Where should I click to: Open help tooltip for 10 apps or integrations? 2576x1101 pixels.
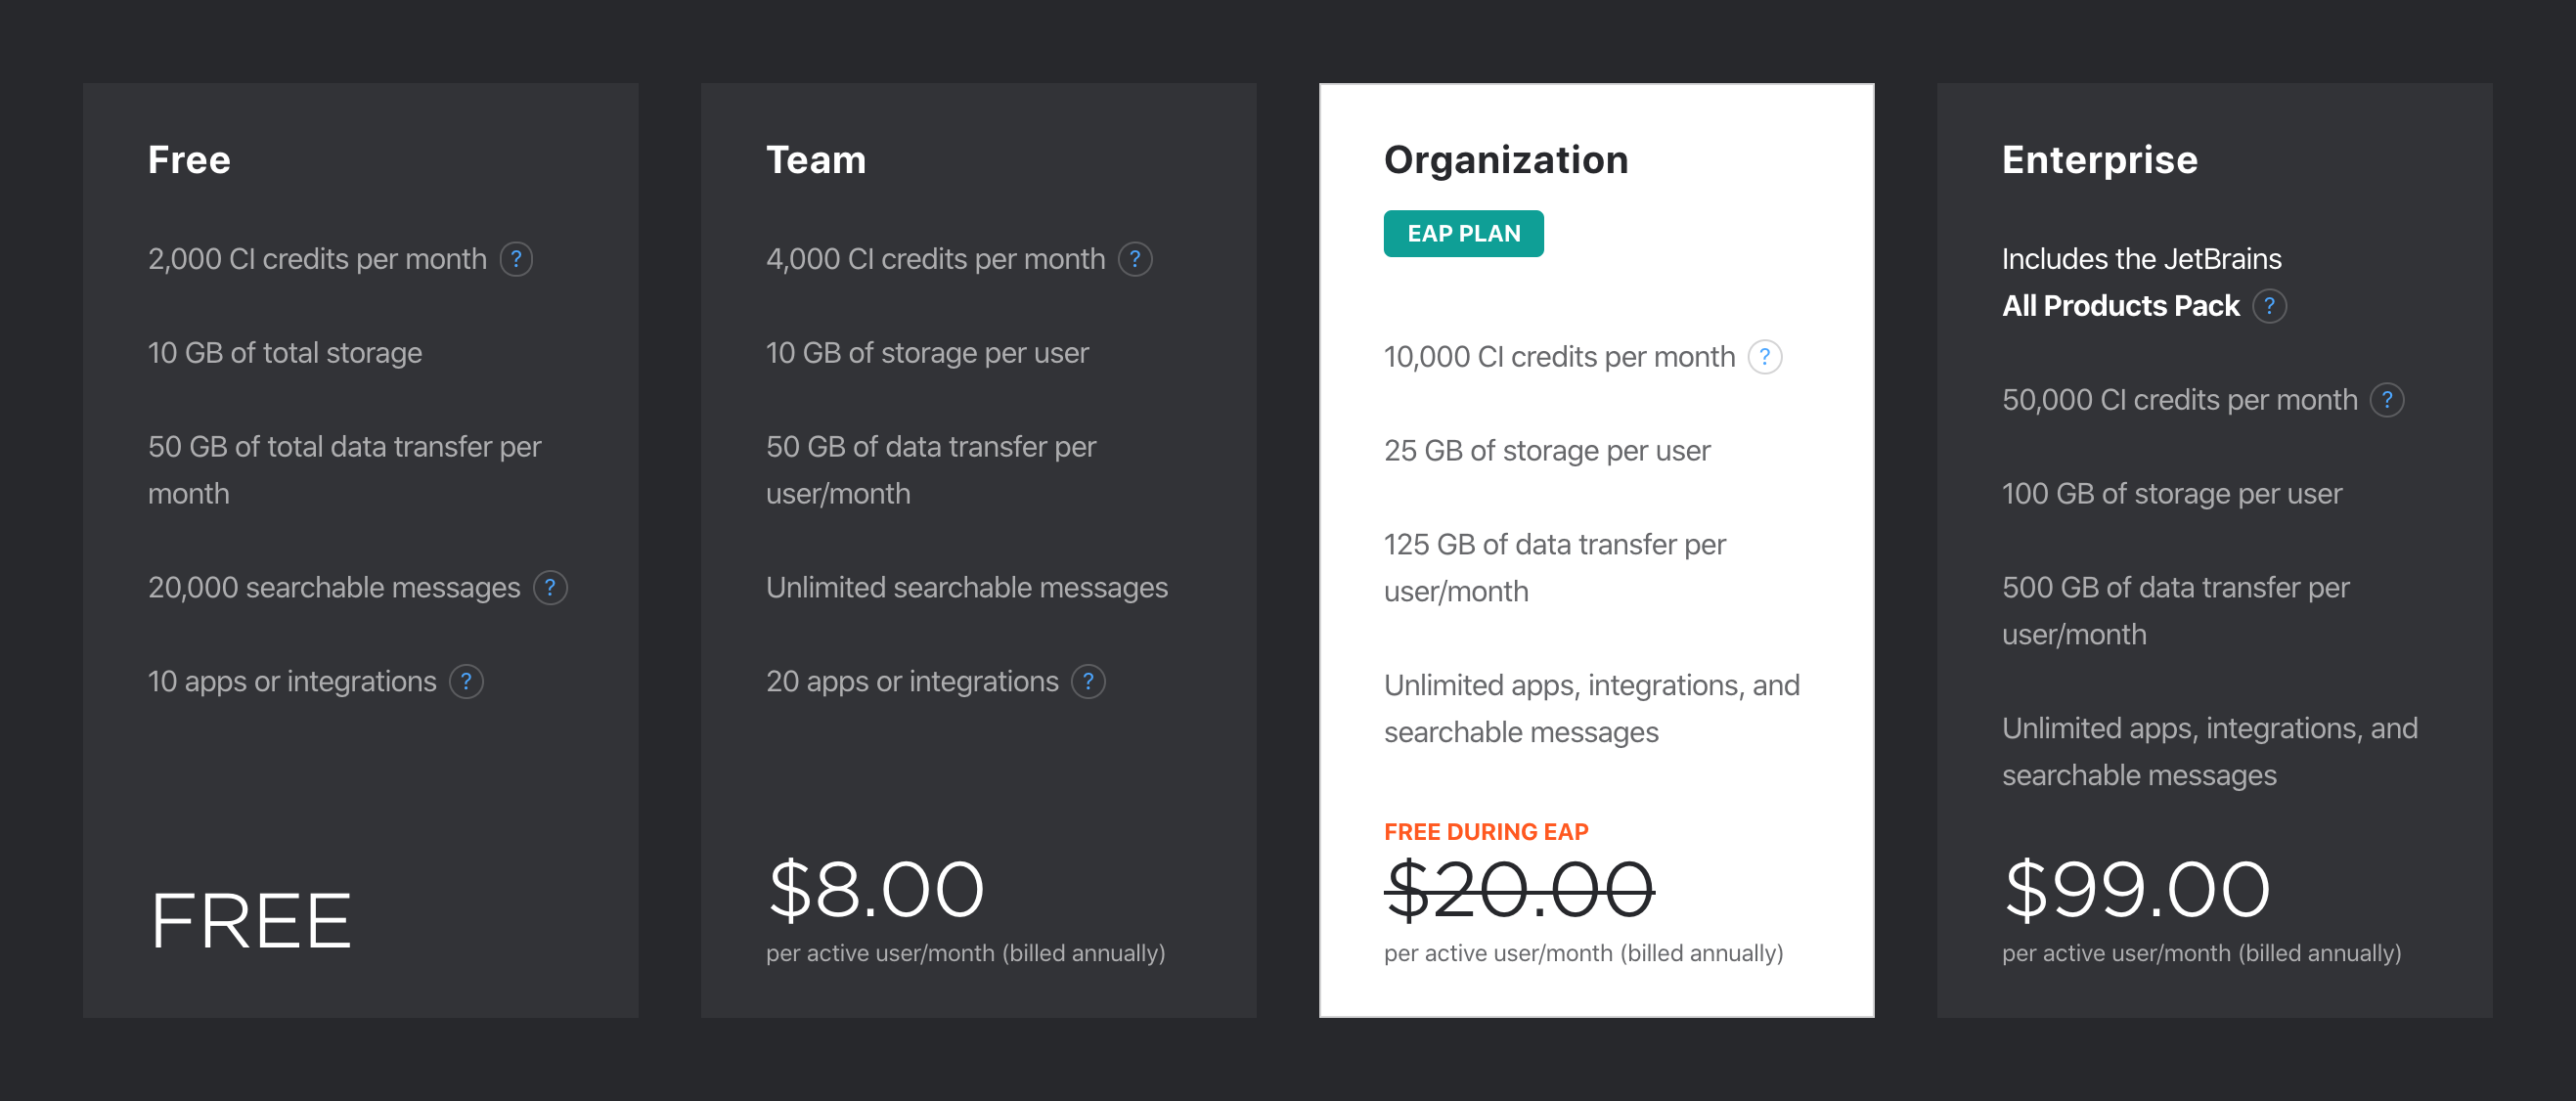[x=466, y=681]
